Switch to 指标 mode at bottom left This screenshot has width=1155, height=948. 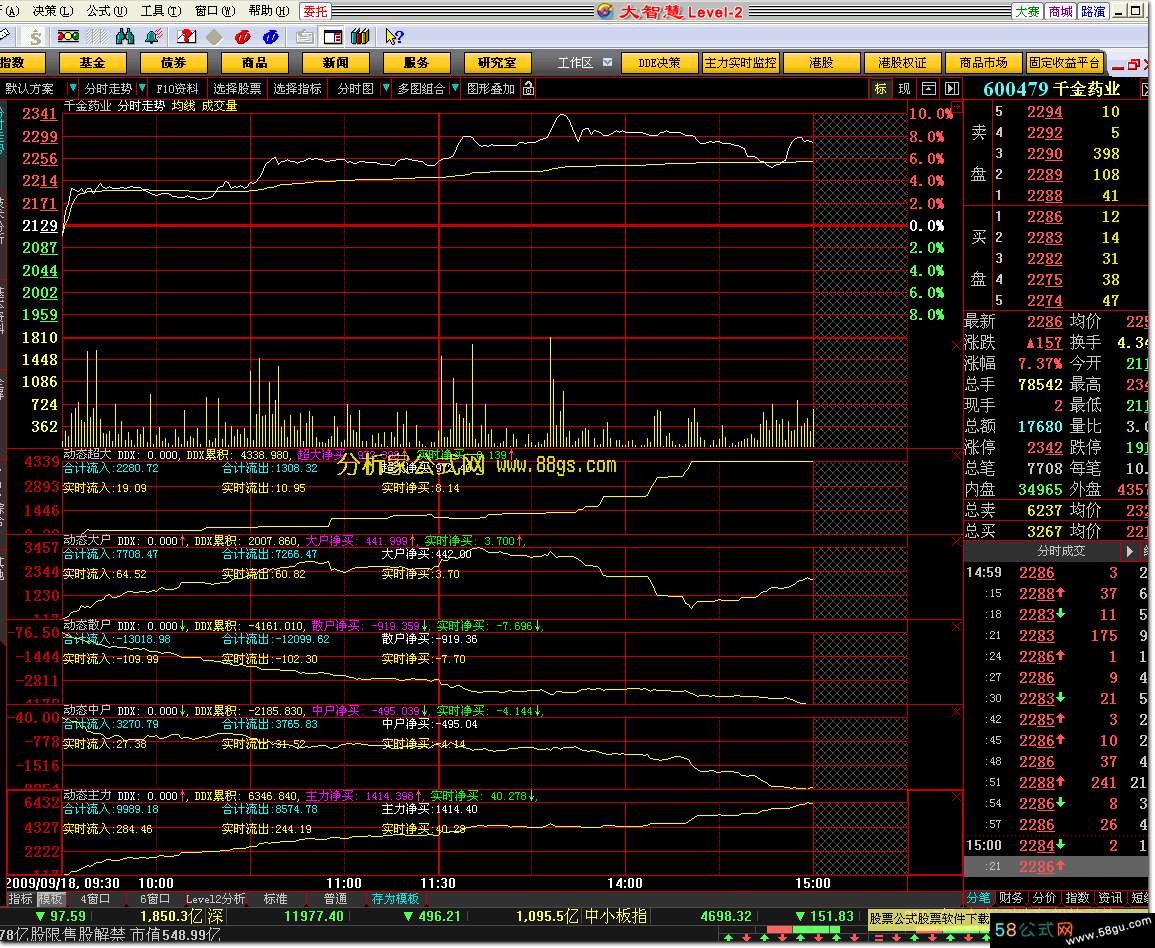(21, 899)
